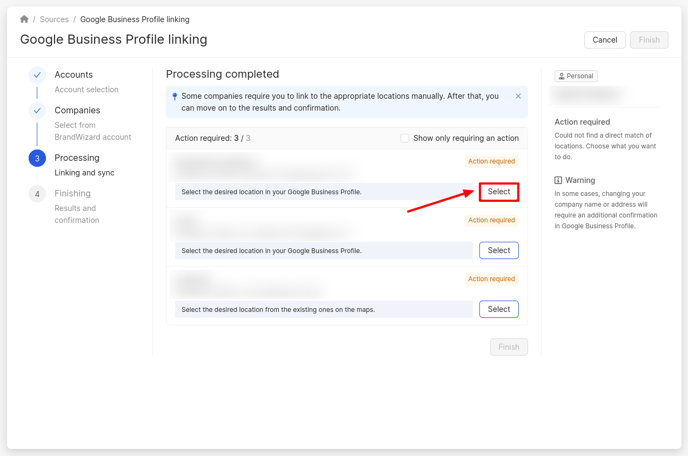Click first row Action required badge
The image size is (688, 456).
click(491, 162)
